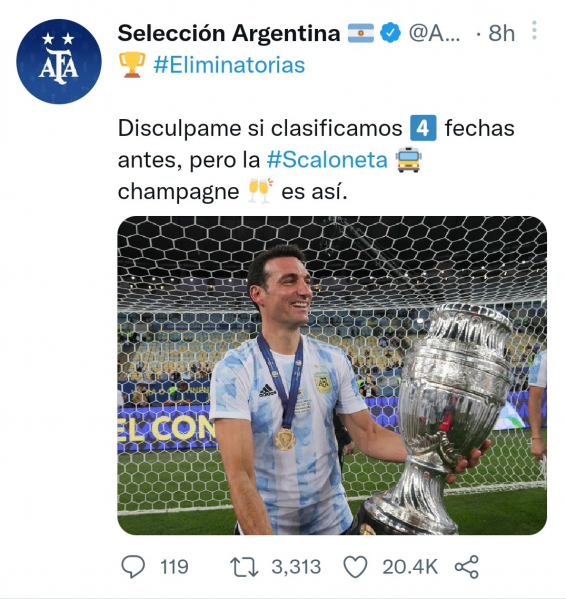Click the trophy emoji before #Eliminatorias

[x=132, y=65]
